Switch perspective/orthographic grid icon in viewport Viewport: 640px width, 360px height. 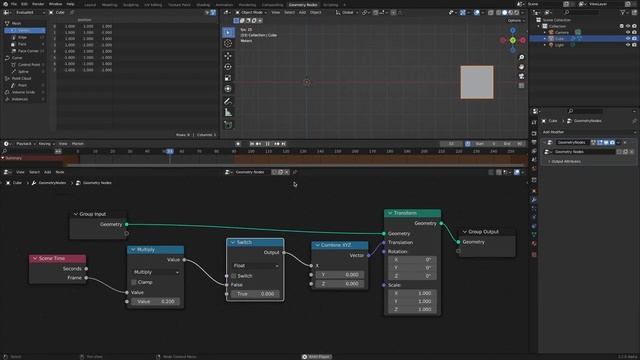[x=521, y=85]
